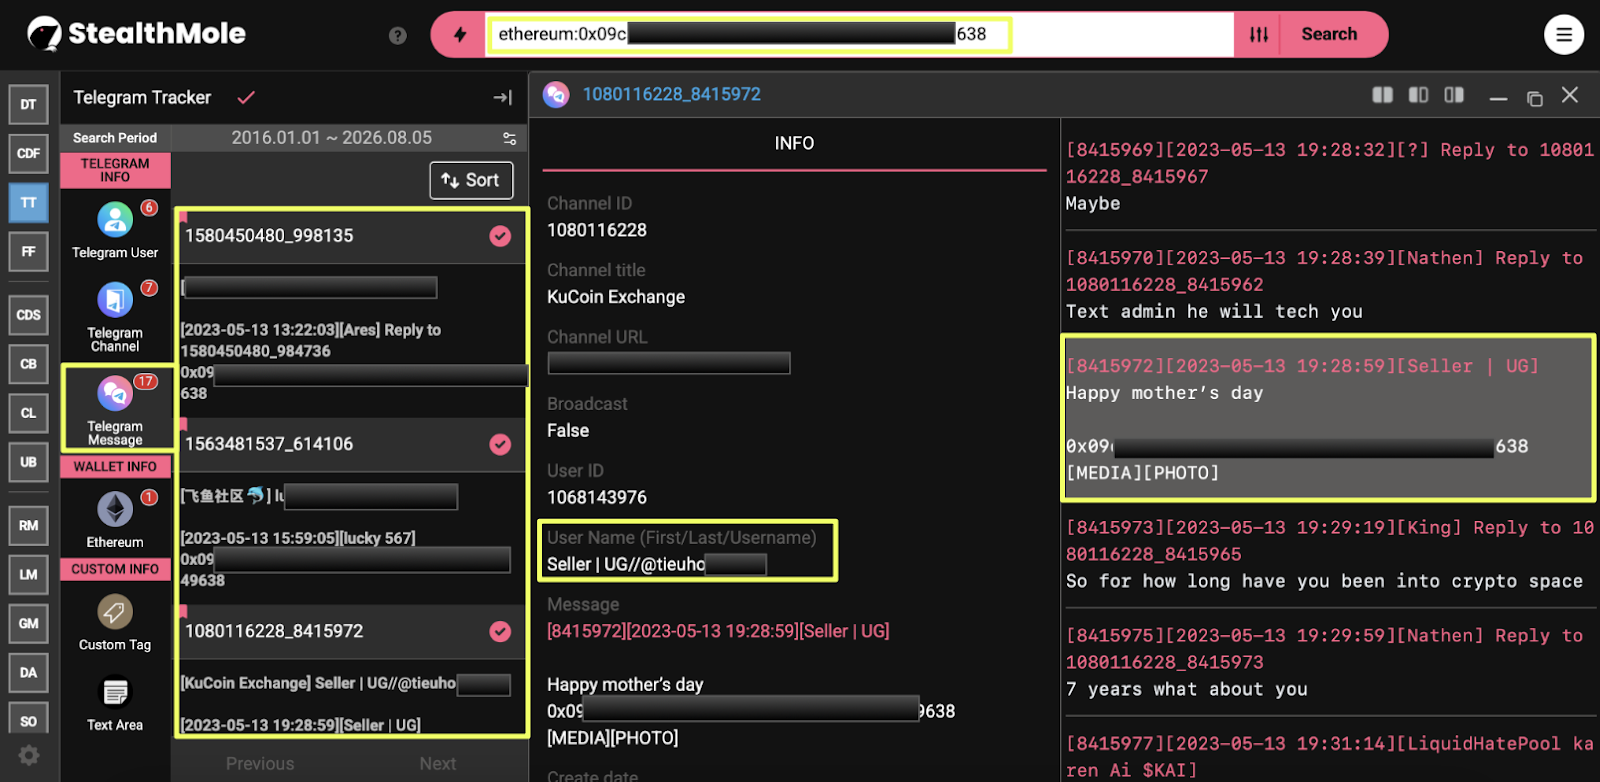Open the CDF sidebar module
This screenshot has height=782, width=1600.
[28, 153]
